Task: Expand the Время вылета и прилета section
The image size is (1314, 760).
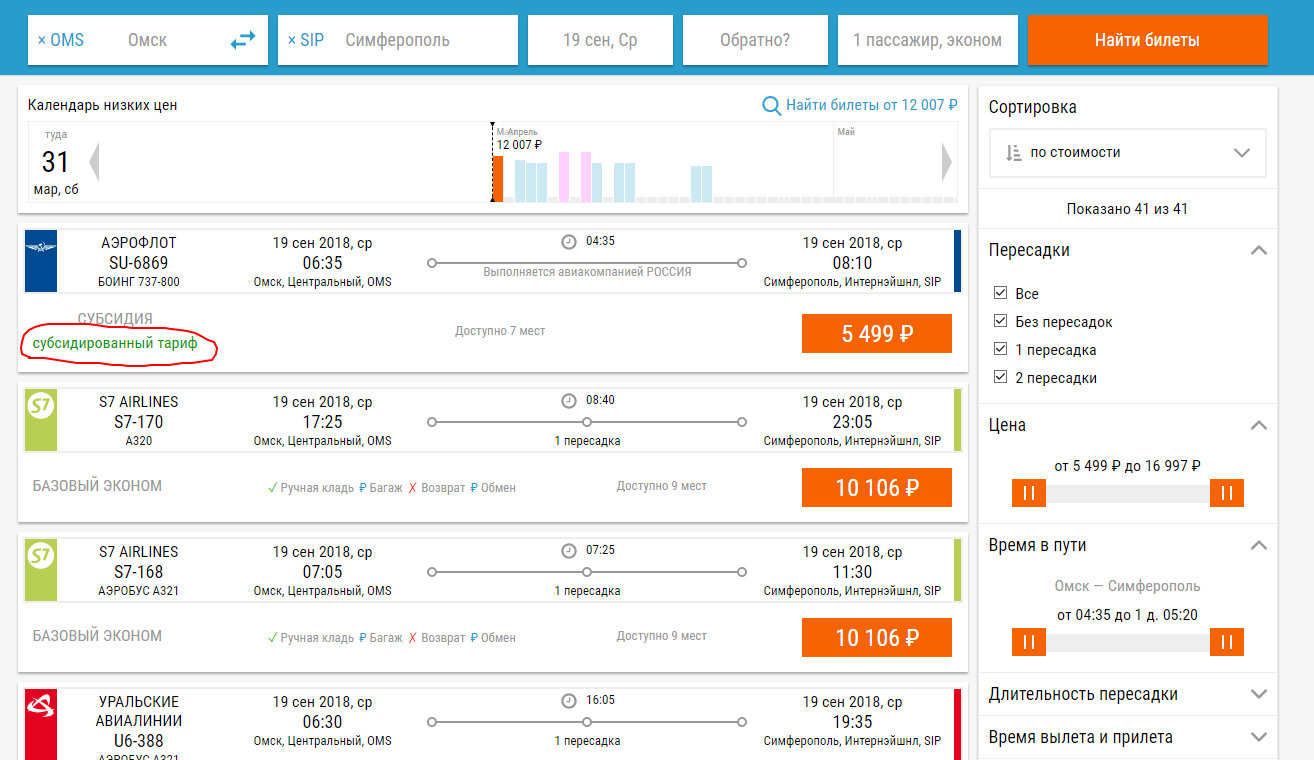Action: coord(1259,737)
